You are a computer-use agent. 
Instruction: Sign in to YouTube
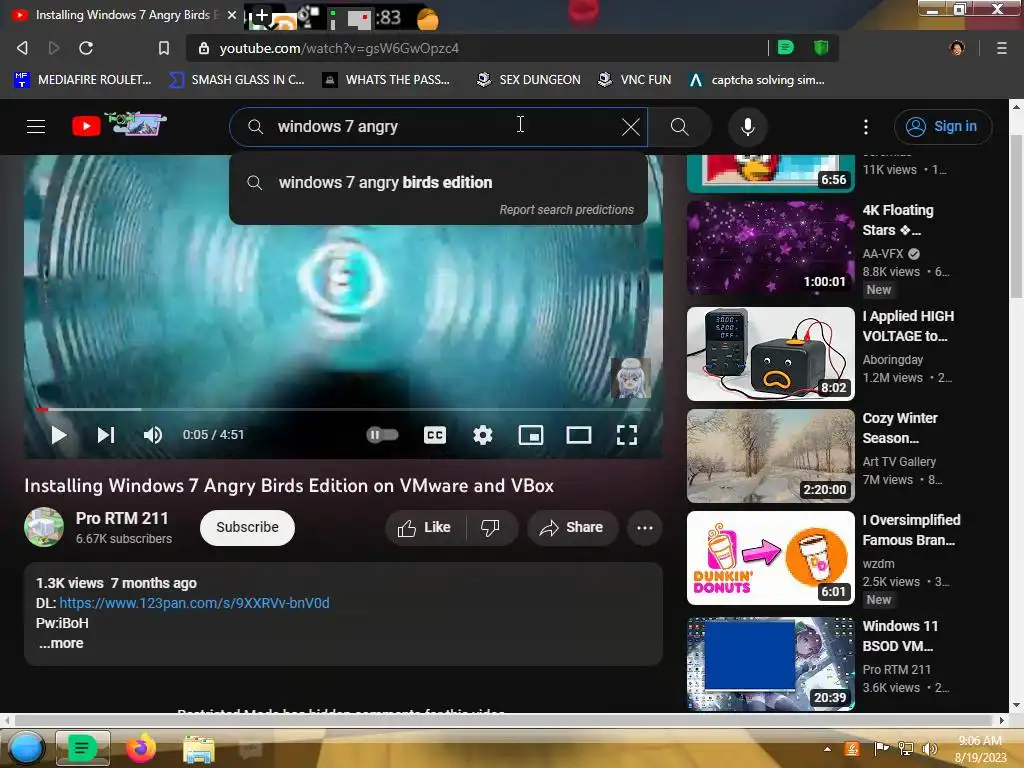[943, 127]
